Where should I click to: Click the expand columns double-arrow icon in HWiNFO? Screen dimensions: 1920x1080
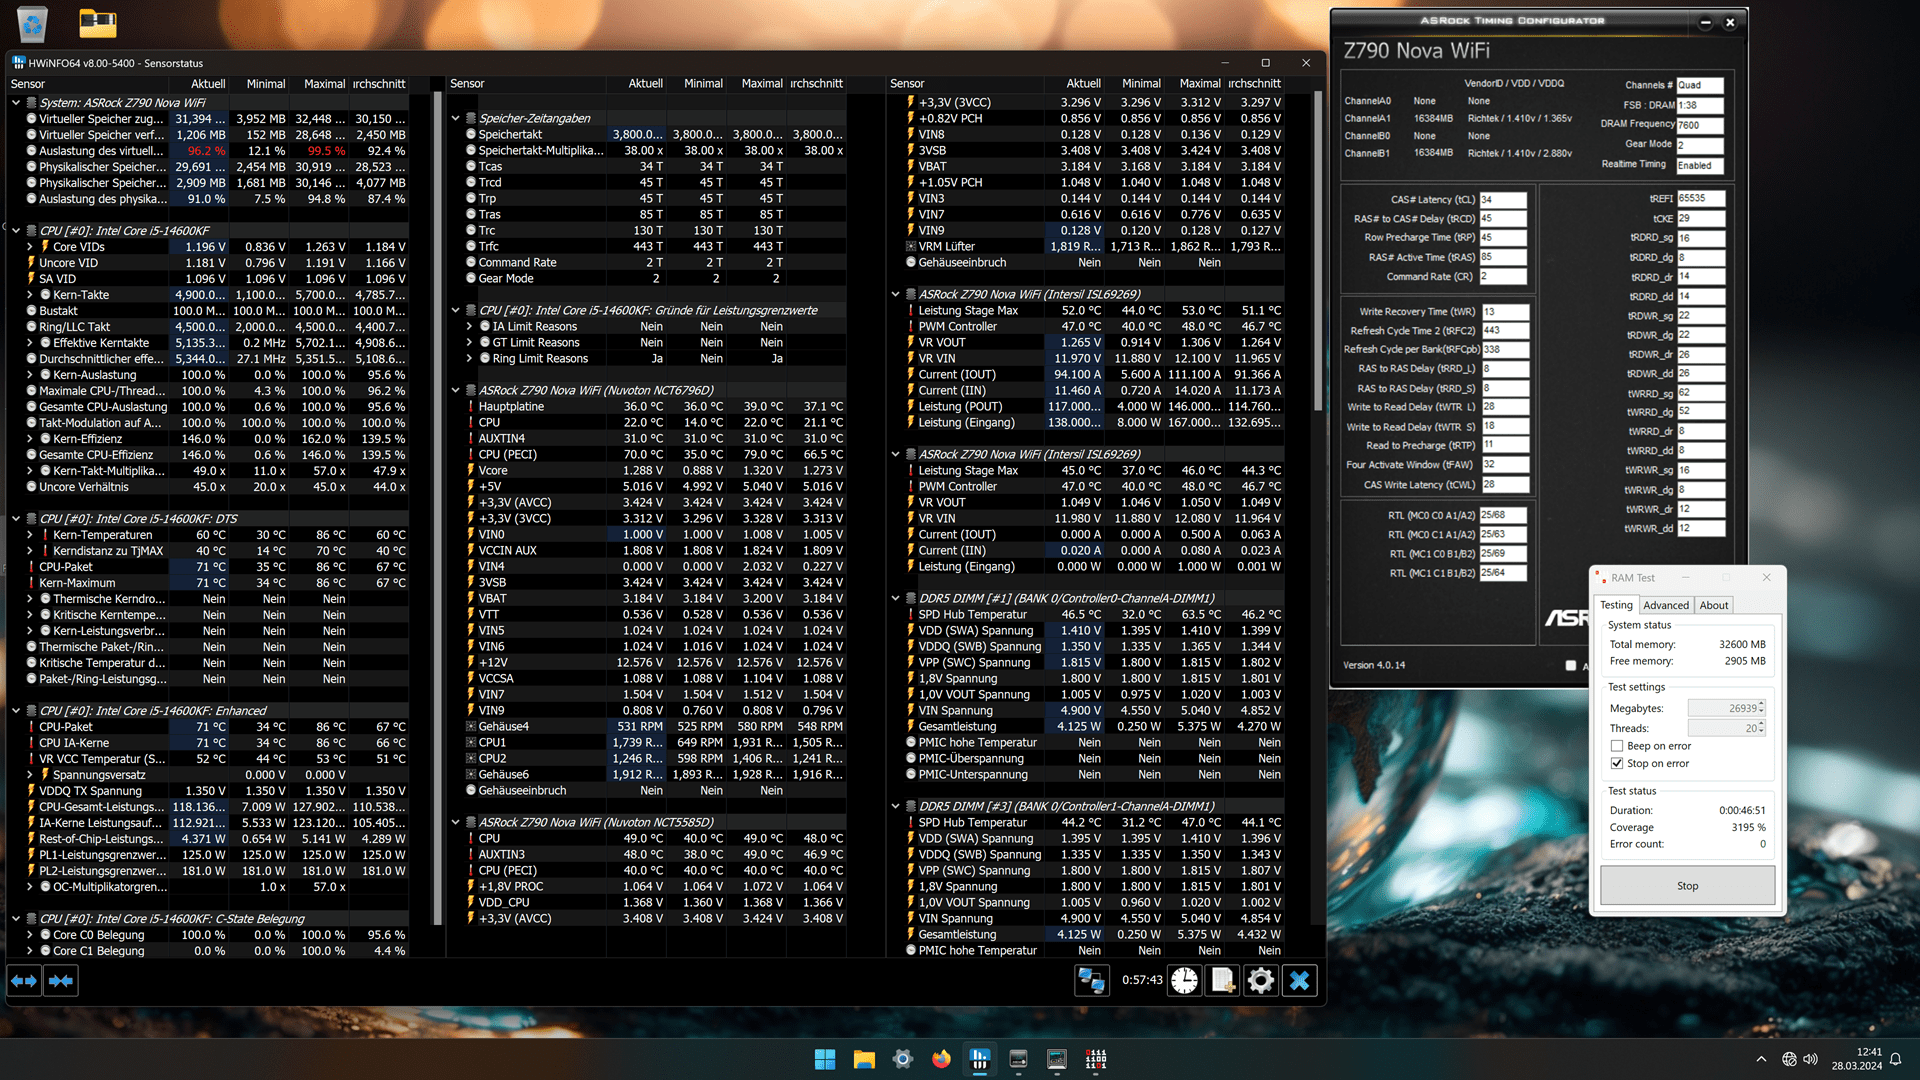coord(24,981)
